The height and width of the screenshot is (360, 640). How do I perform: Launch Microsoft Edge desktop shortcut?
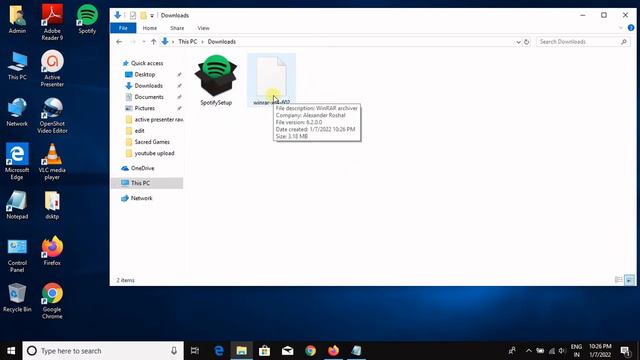17,161
